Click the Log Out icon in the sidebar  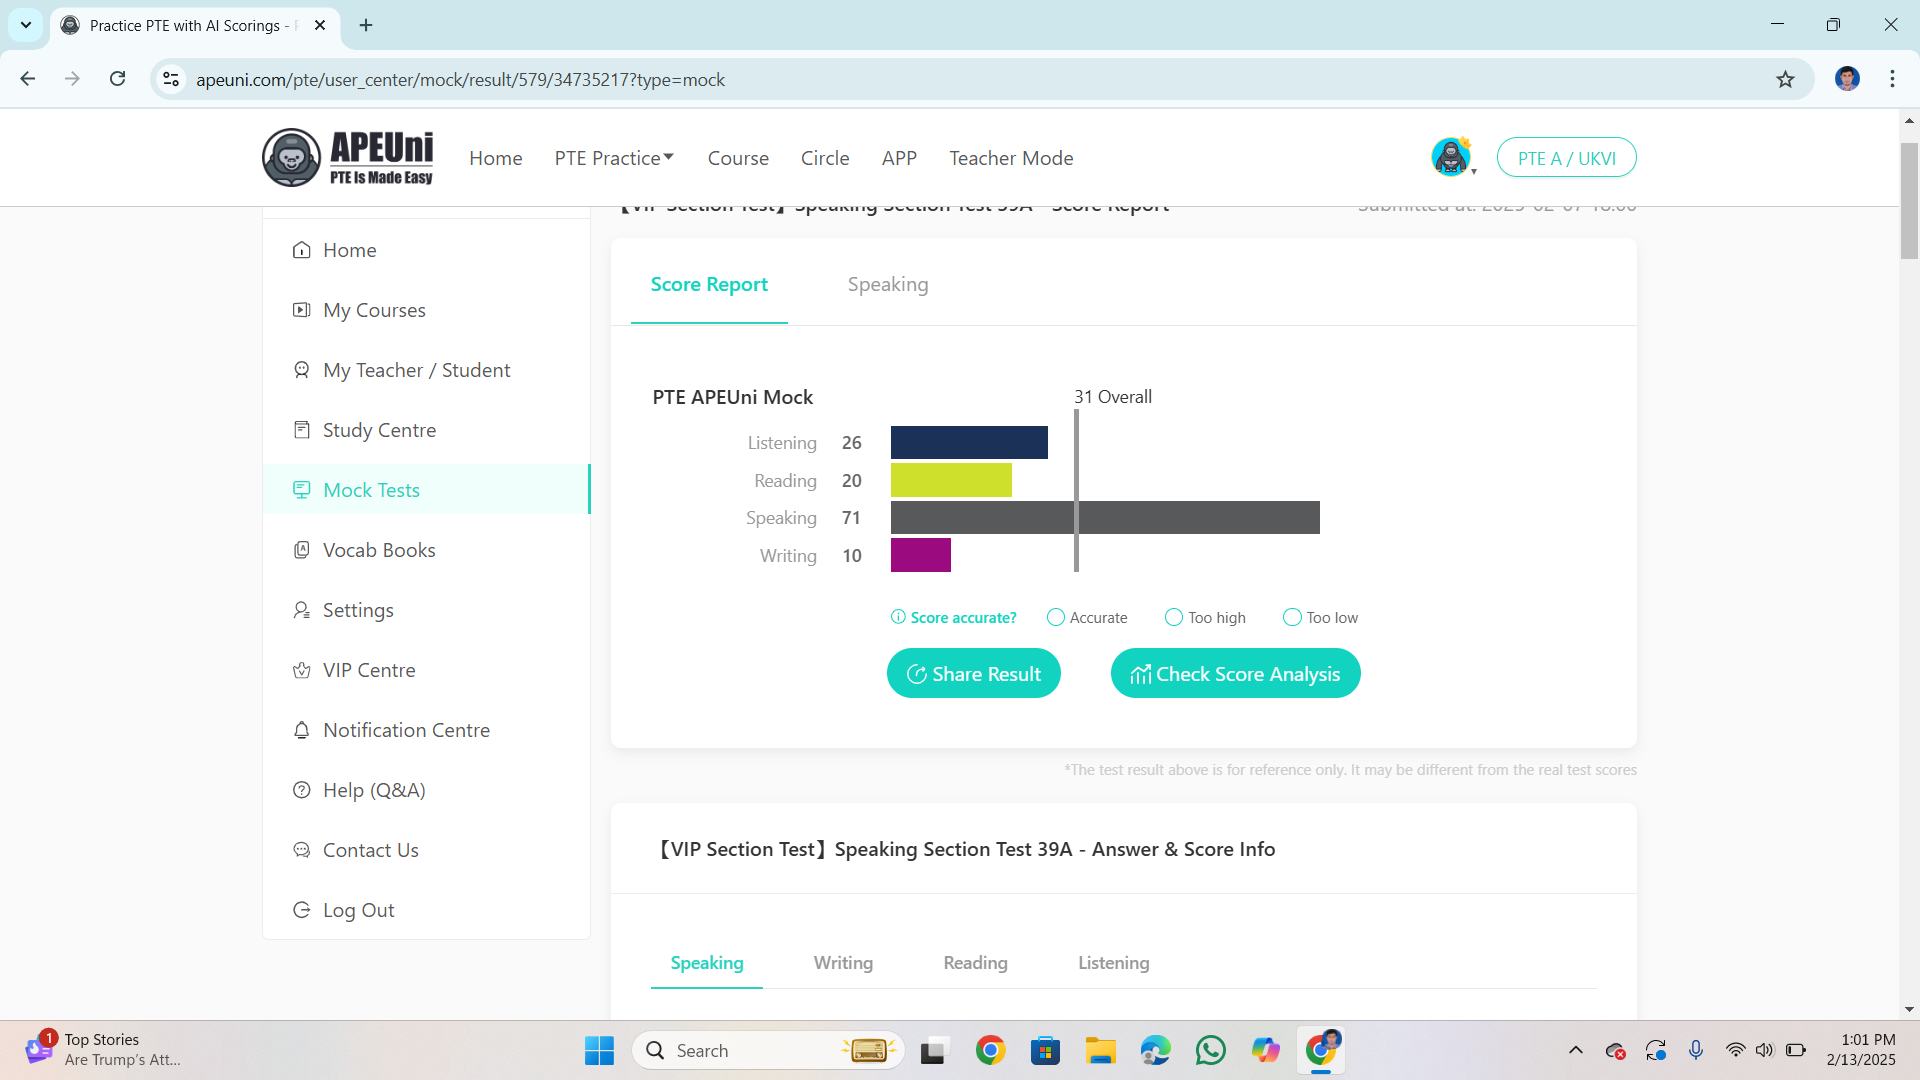[x=301, y=910]
